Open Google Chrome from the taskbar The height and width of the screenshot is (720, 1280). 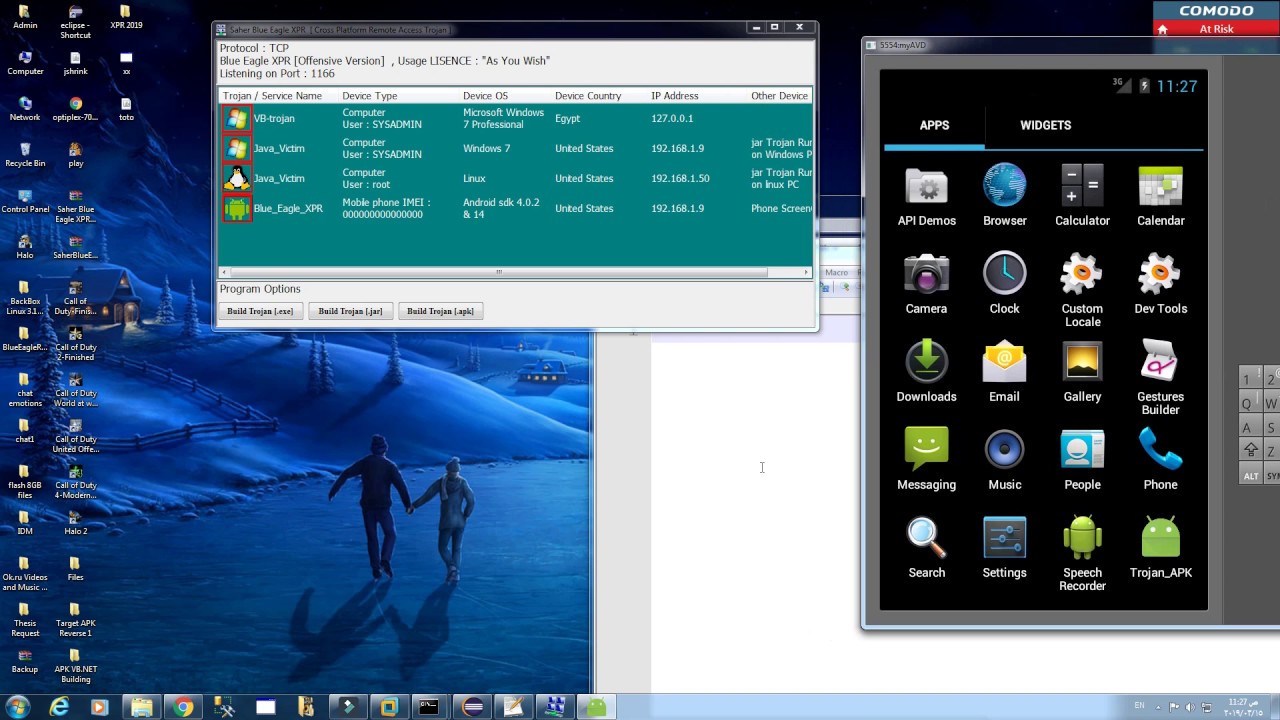(183, 707)
